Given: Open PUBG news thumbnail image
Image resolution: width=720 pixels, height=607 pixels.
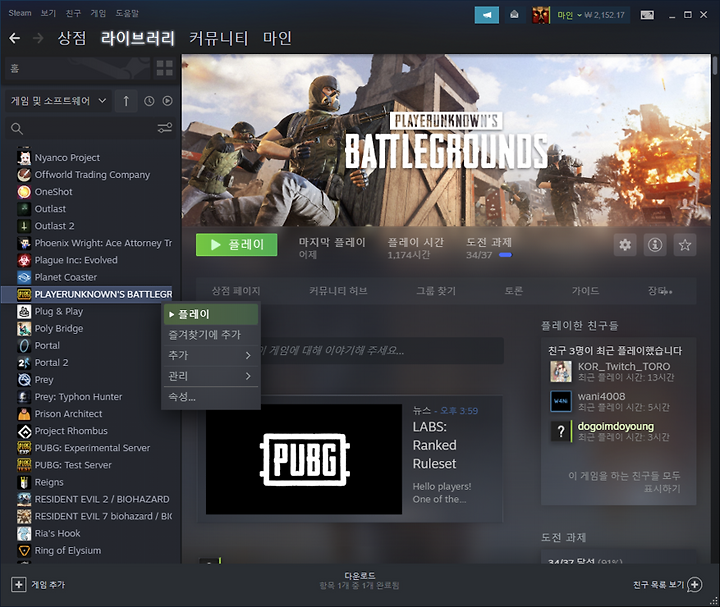Looking at the screenshot, I should click(304, 459).
